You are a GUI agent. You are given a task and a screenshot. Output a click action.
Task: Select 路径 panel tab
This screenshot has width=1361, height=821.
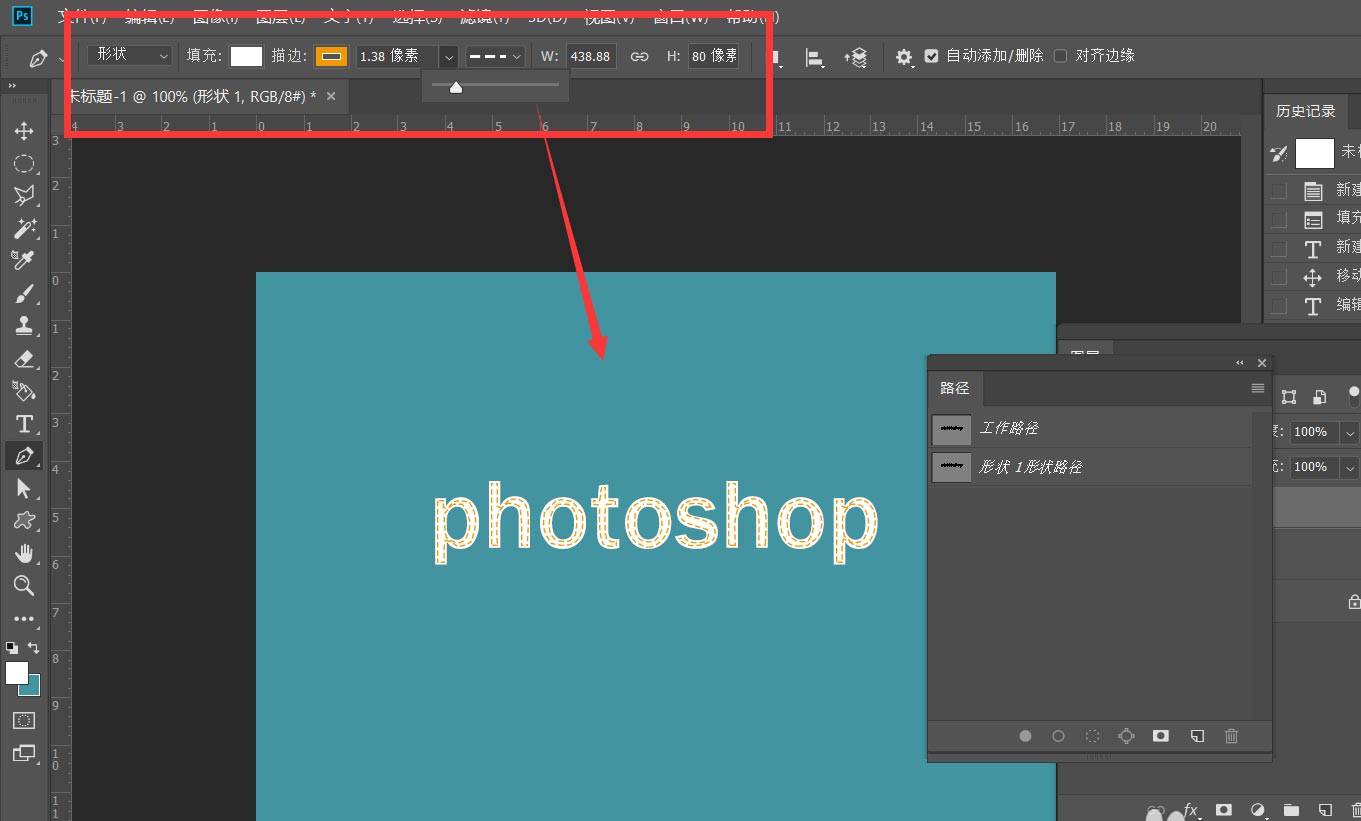(x=955, y=388)
